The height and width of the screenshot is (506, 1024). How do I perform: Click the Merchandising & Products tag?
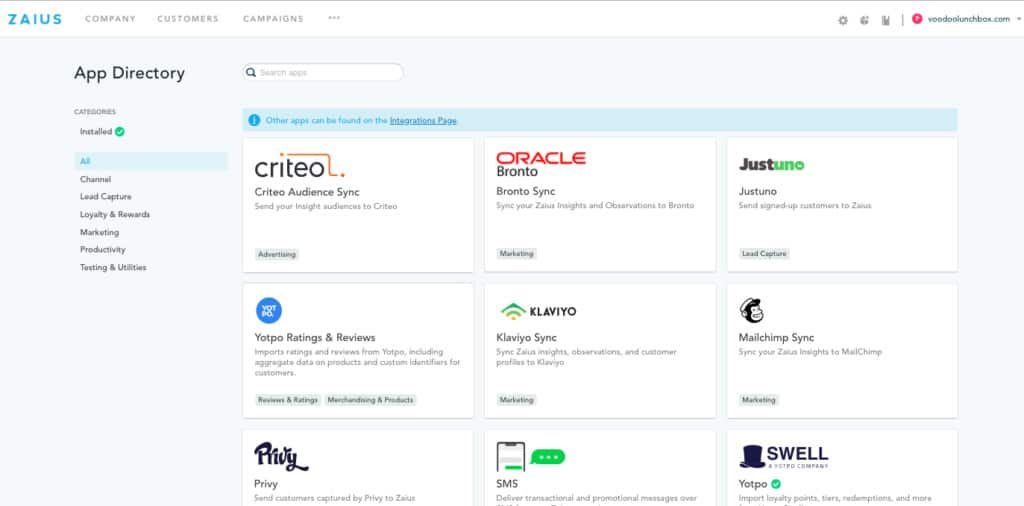point(370,400)
